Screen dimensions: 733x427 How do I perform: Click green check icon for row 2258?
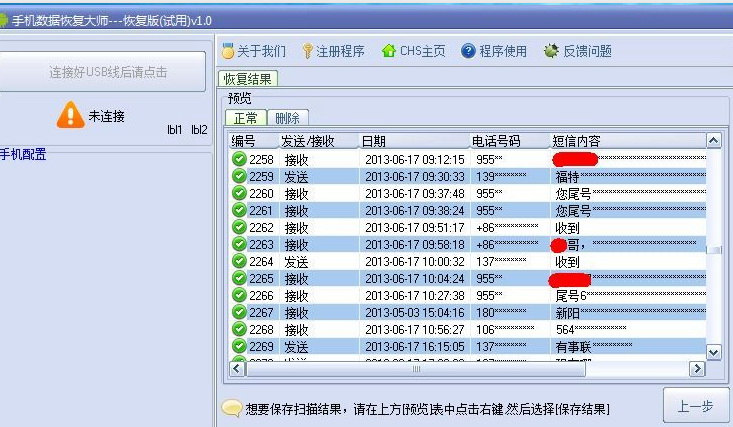[x=239, y=159]
